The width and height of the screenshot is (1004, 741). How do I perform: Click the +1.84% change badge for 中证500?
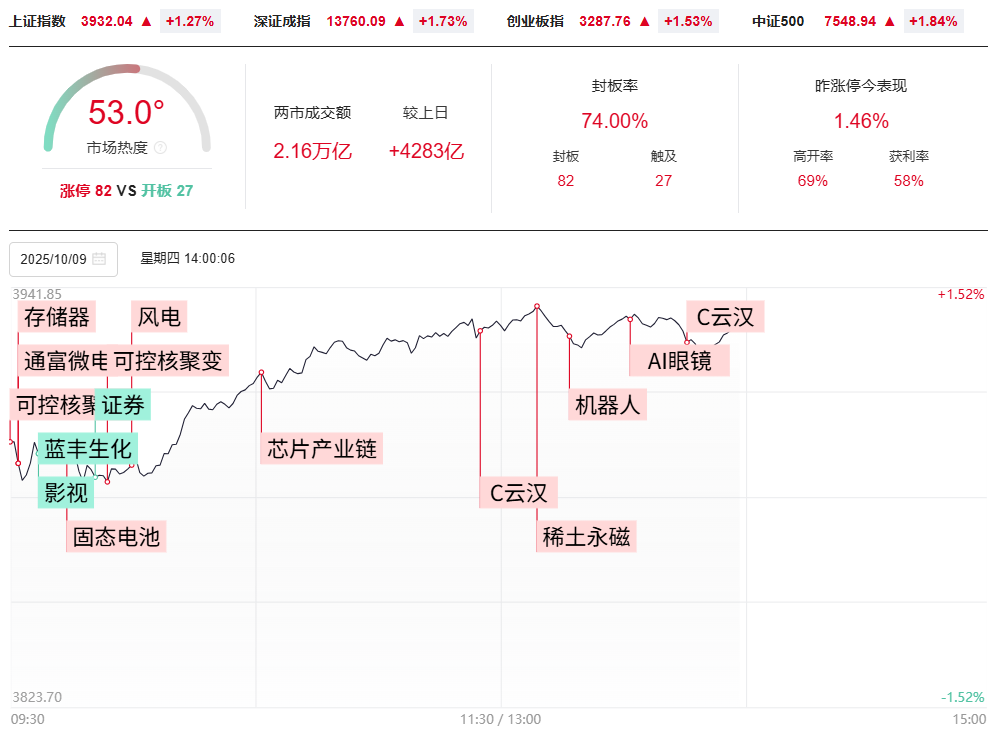(934, 21)
